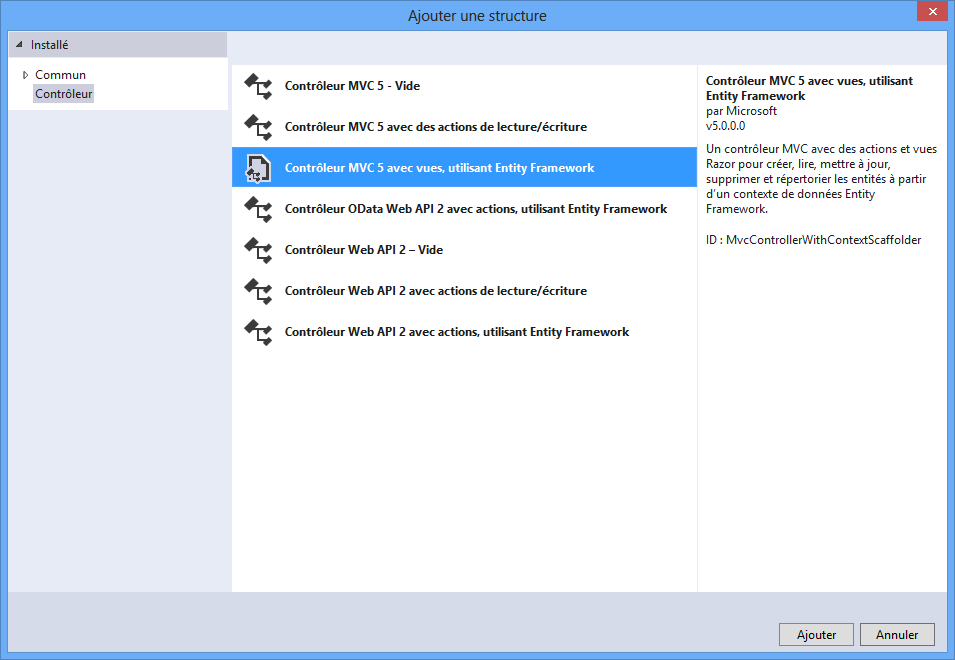Choose MVC 5 avec des actions de lecture/écriture
This screenshot has height=660, width=955.
[464, 127]
